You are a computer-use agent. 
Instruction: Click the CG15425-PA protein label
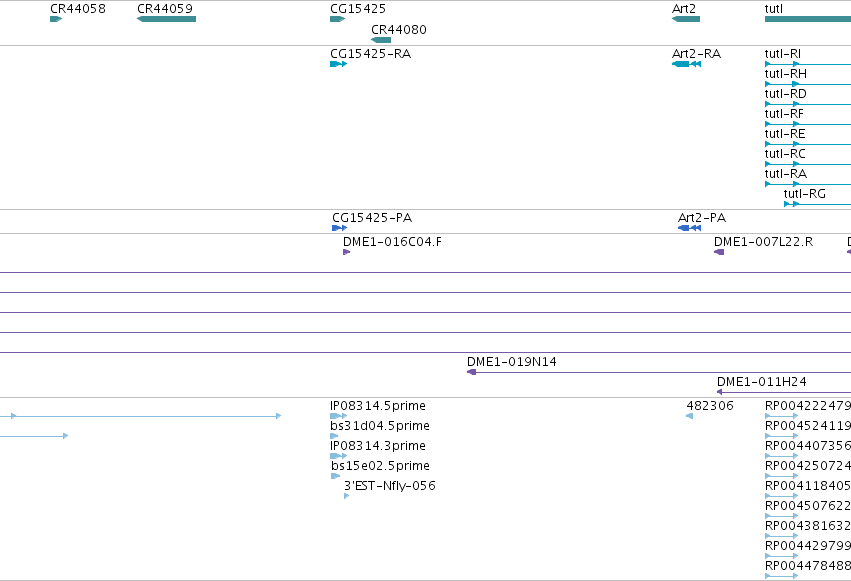pos(372,218)
